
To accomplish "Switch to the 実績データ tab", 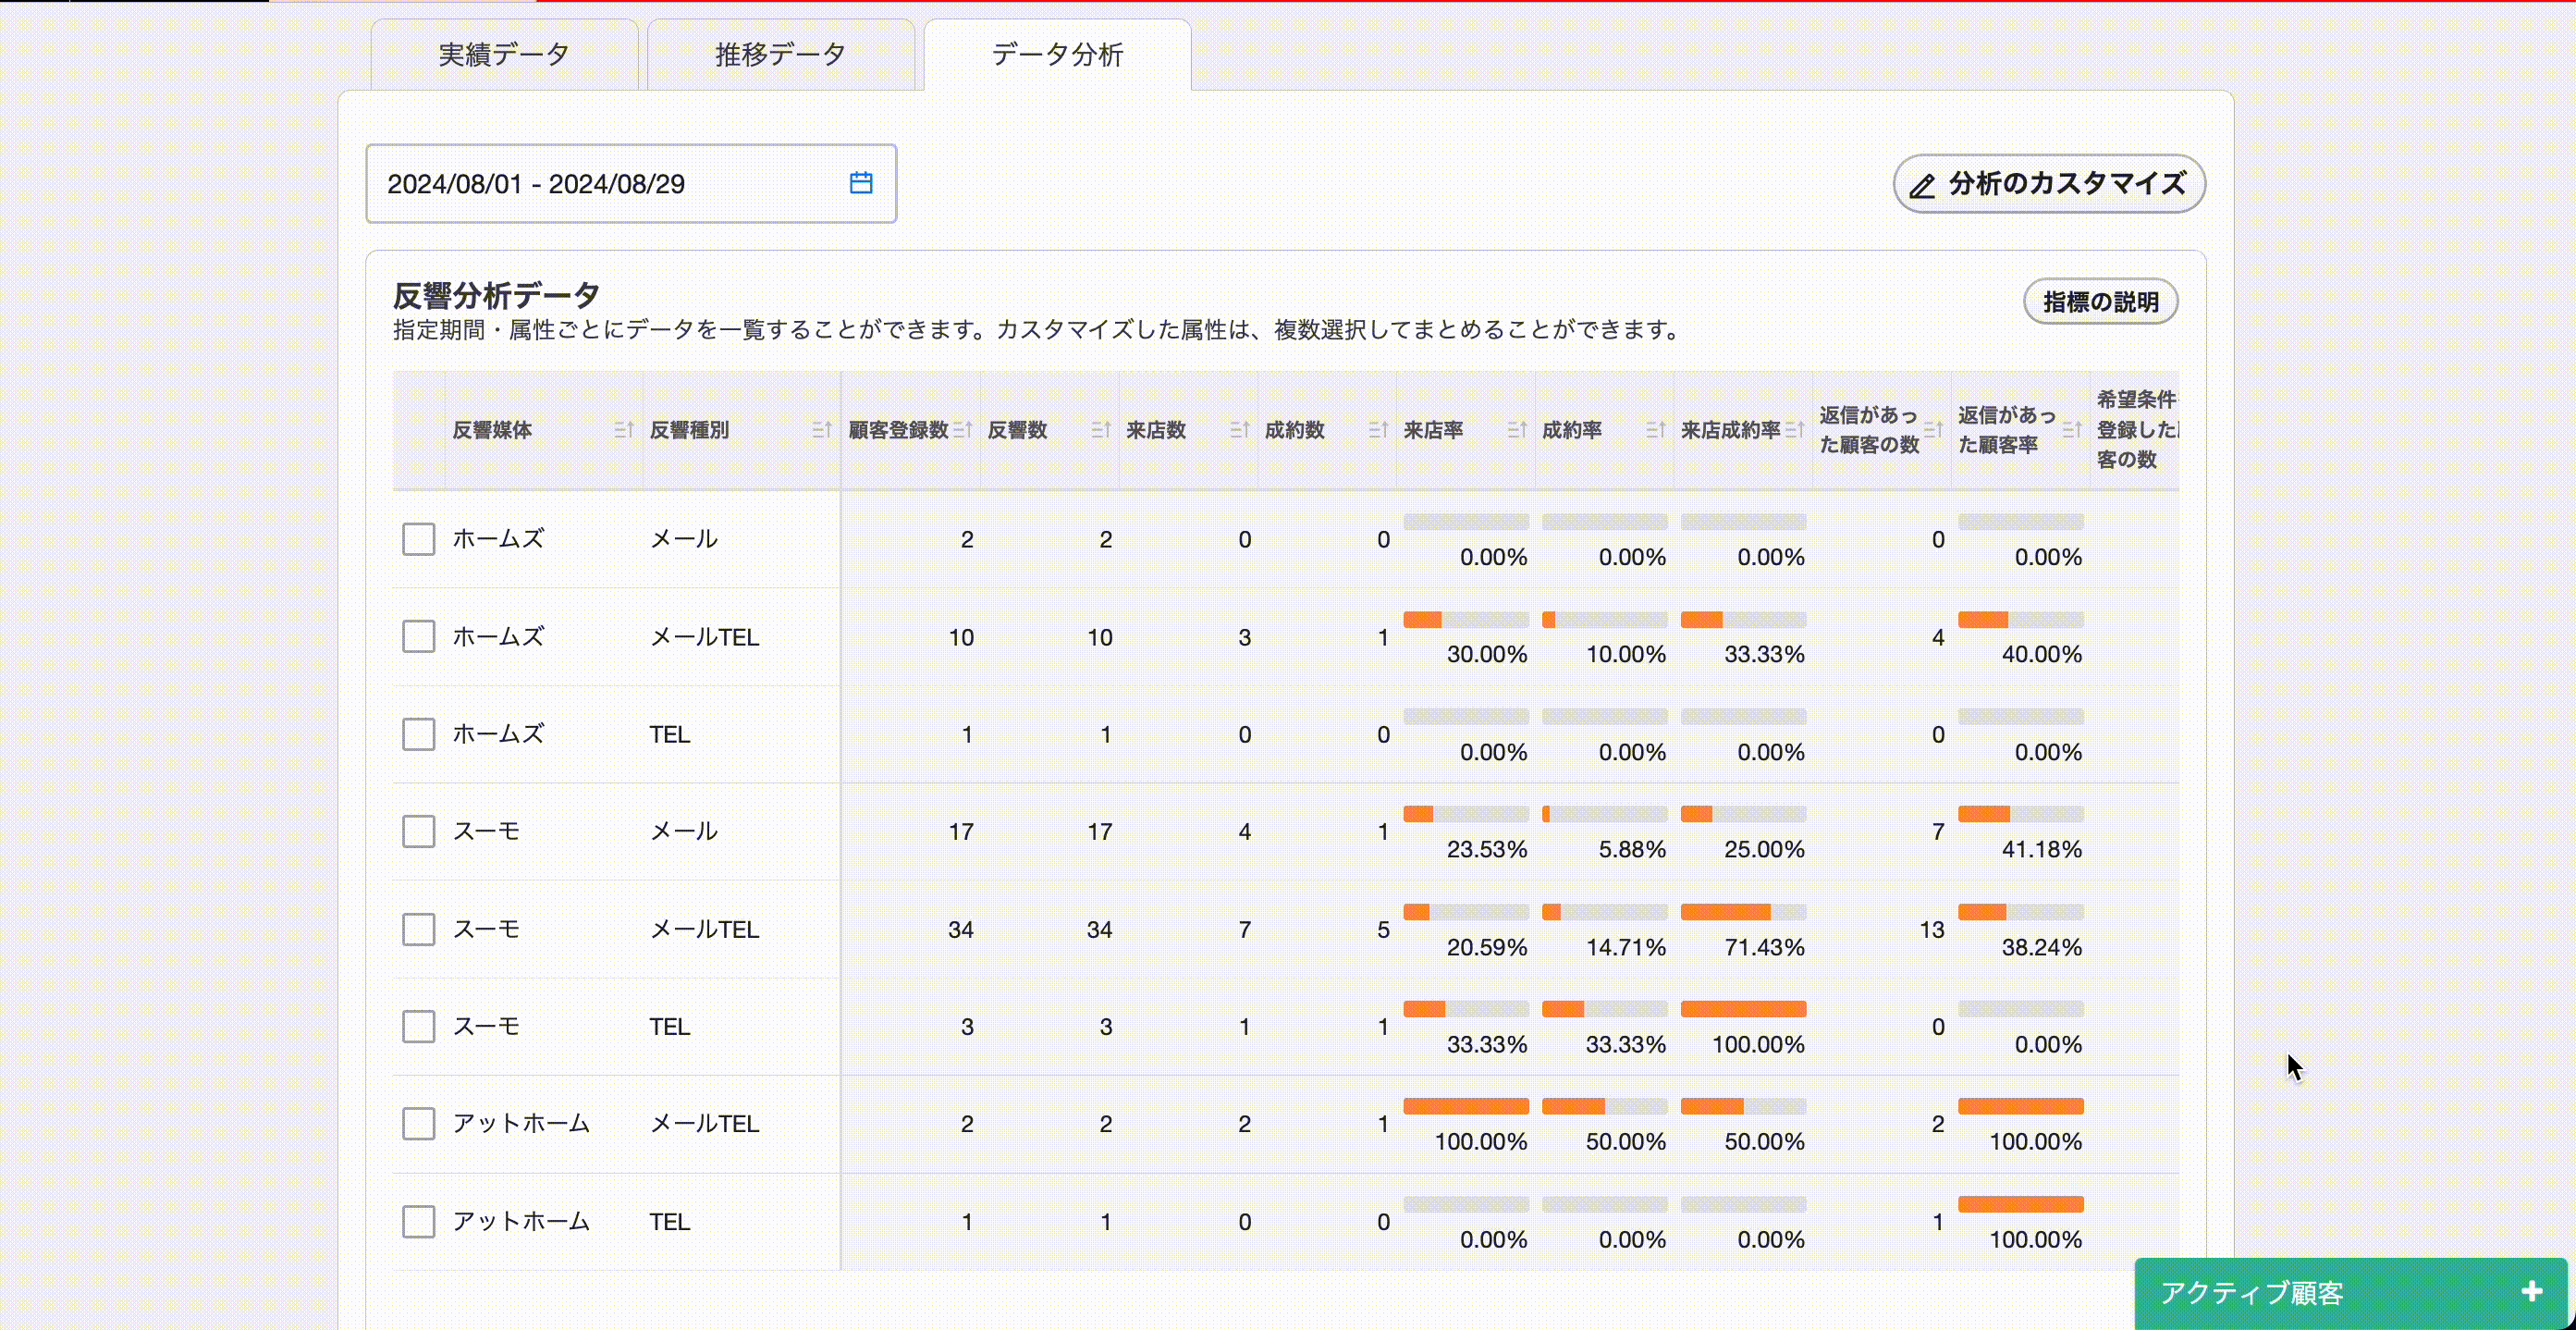I will pos(504,55).
